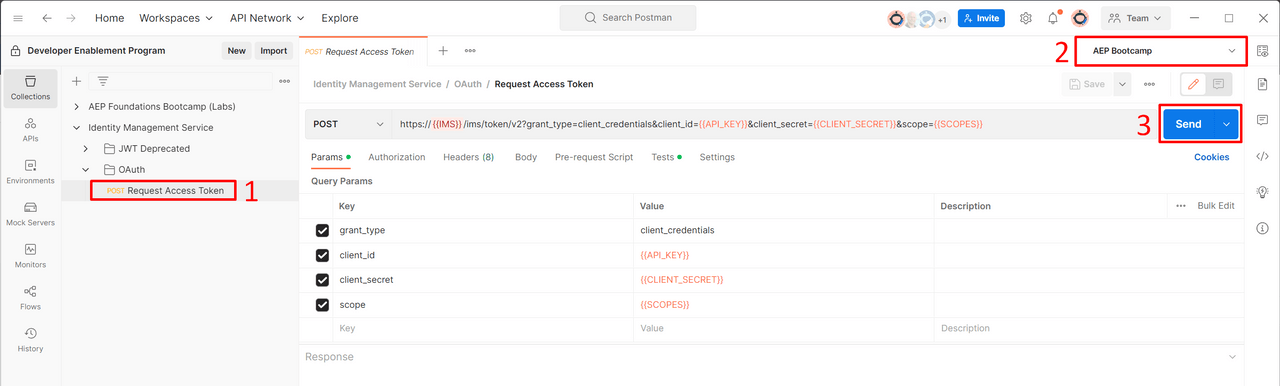Open the user avatar menu
The image size is (1280, 386).
coord(1080,18)
